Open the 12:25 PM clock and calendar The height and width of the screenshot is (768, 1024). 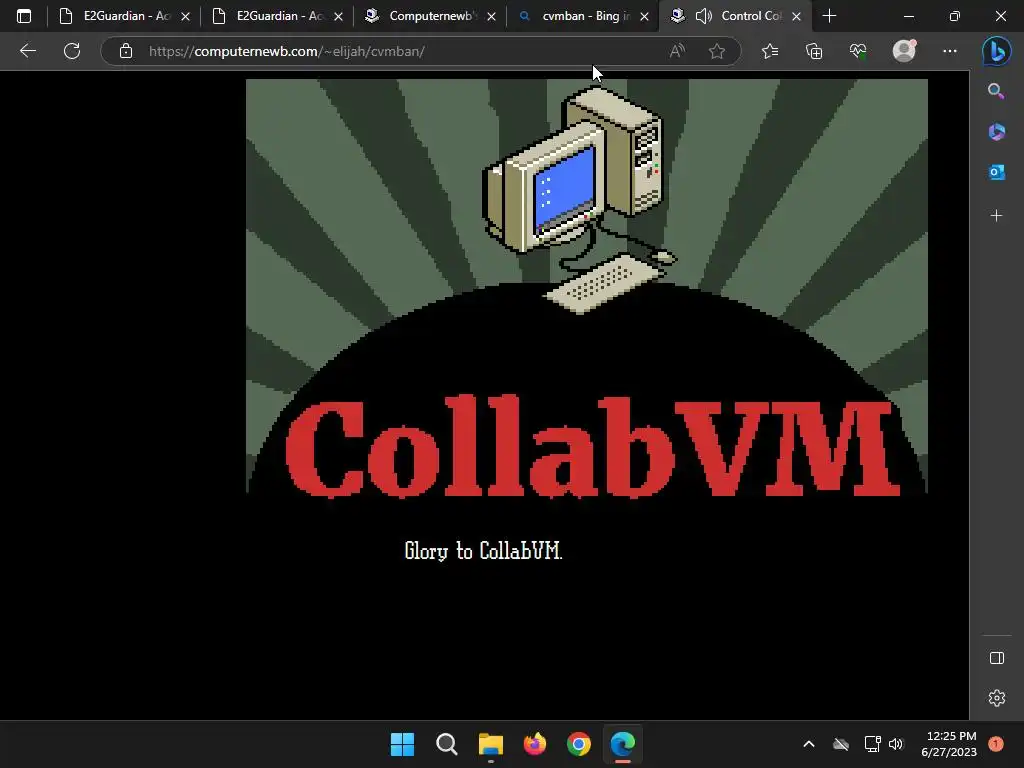[949, 744]
